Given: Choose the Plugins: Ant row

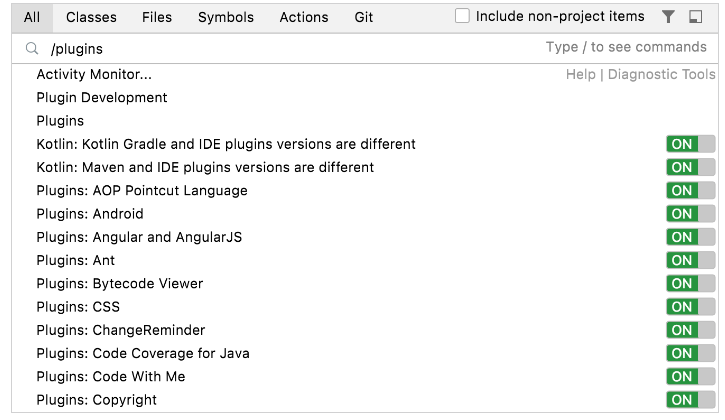Looking at the screenshot, I should 365,260.
